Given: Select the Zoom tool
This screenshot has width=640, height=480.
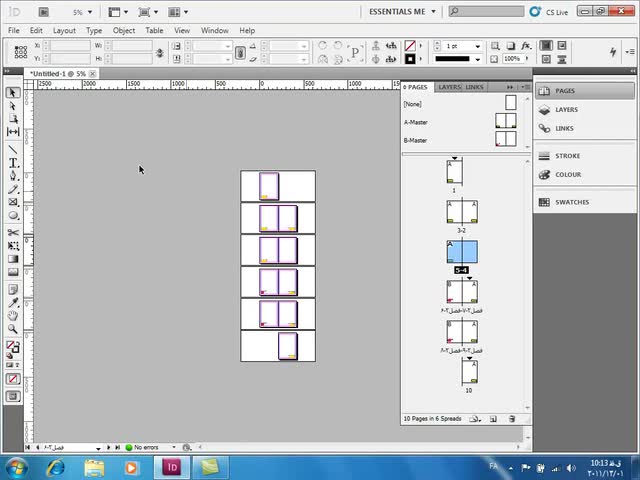Looking at the screenshot, I should click(13, 329).
